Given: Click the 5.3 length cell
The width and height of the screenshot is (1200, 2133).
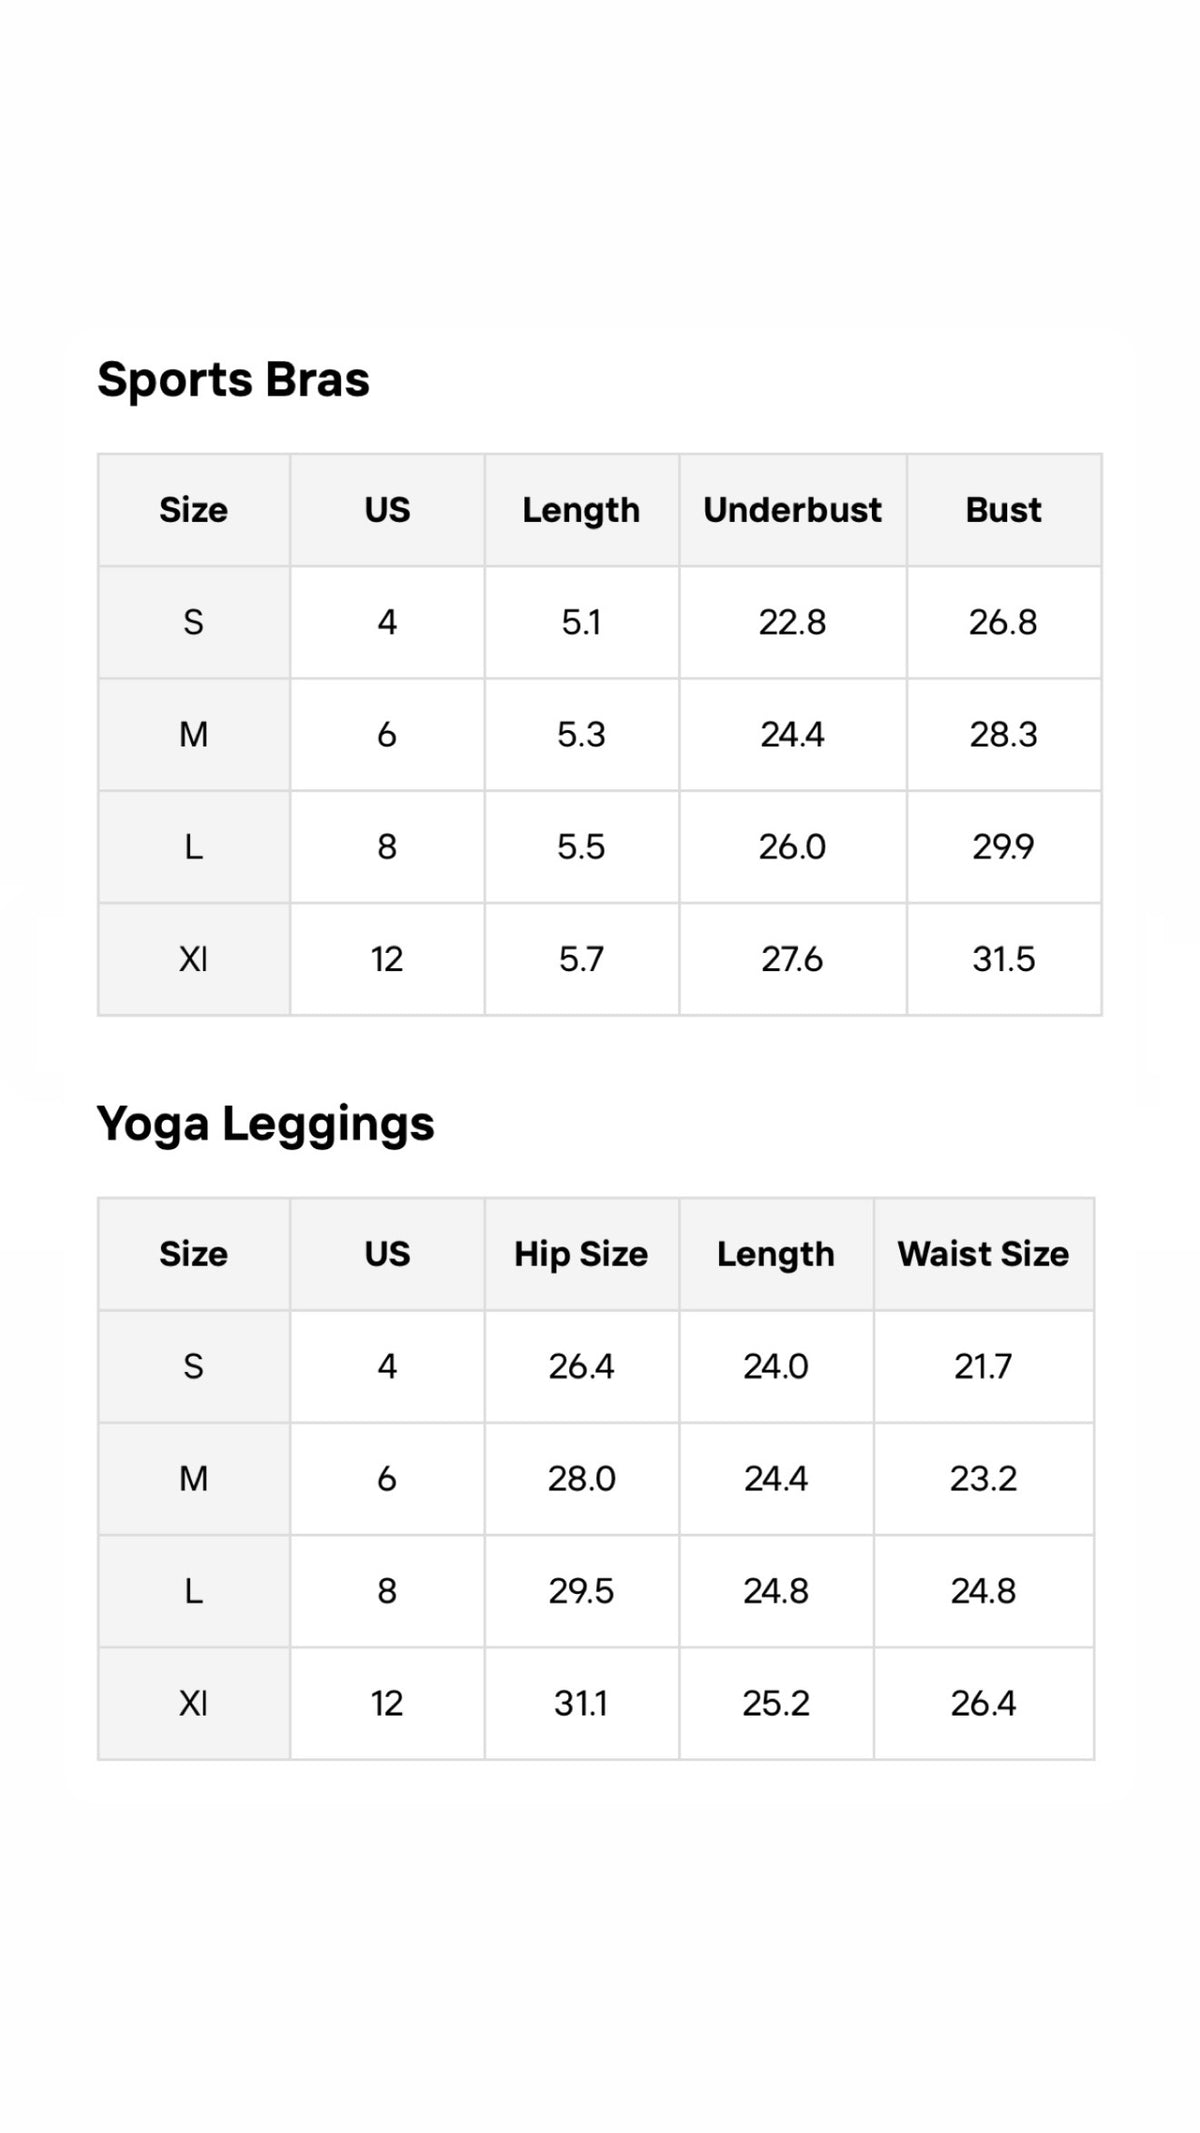Looking at the screenshot, I should click(581, 735).
